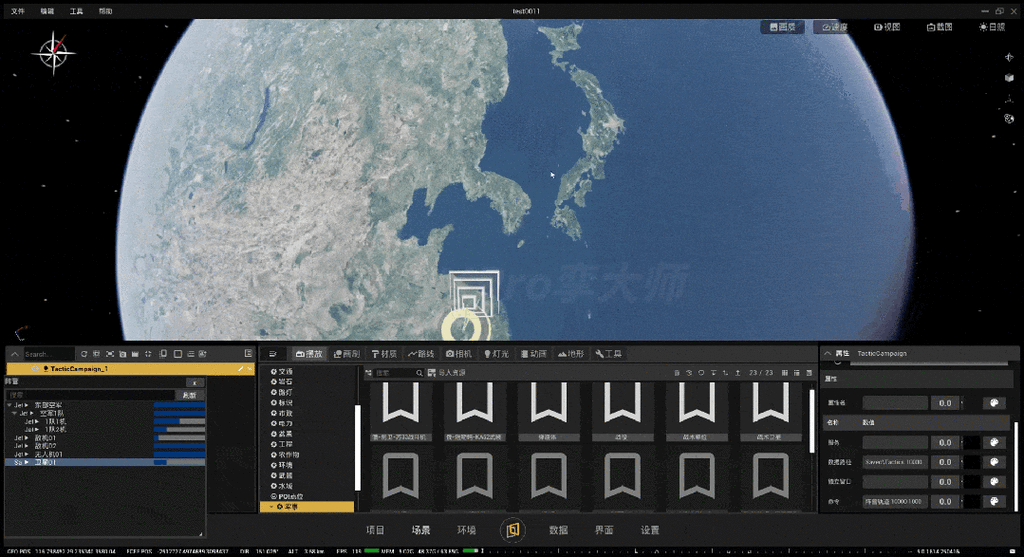
Task: Select the 战术单位 asset thumbnail
Action: (696, 411)
